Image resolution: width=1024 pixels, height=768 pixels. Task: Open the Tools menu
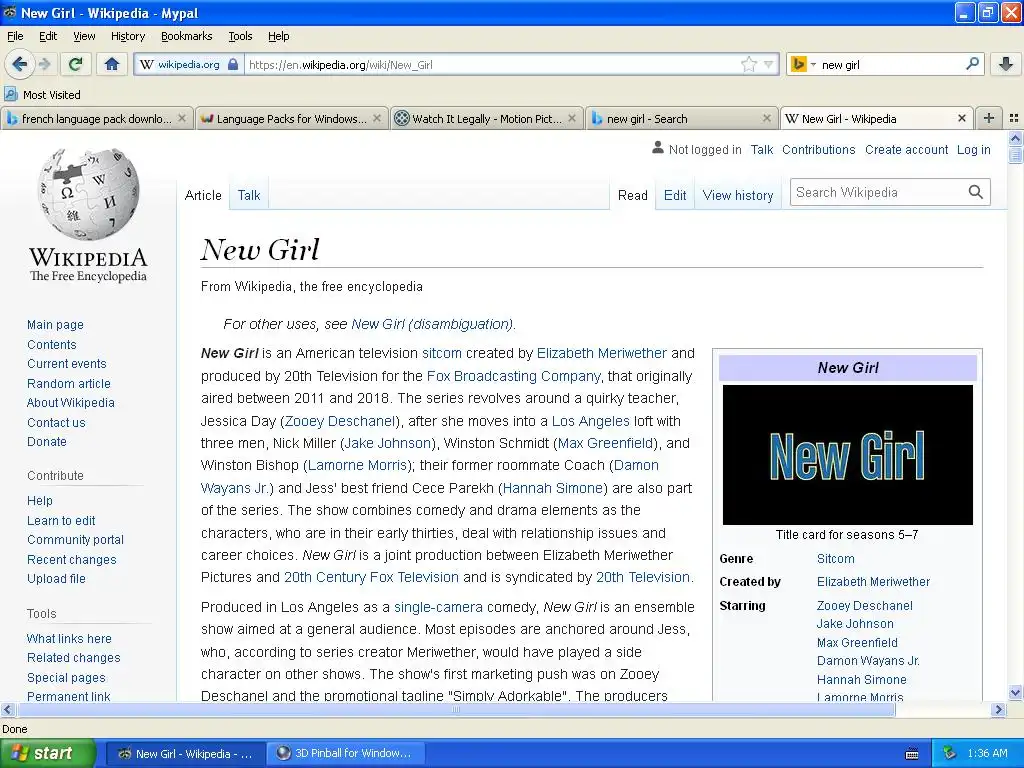click(240, 36)
